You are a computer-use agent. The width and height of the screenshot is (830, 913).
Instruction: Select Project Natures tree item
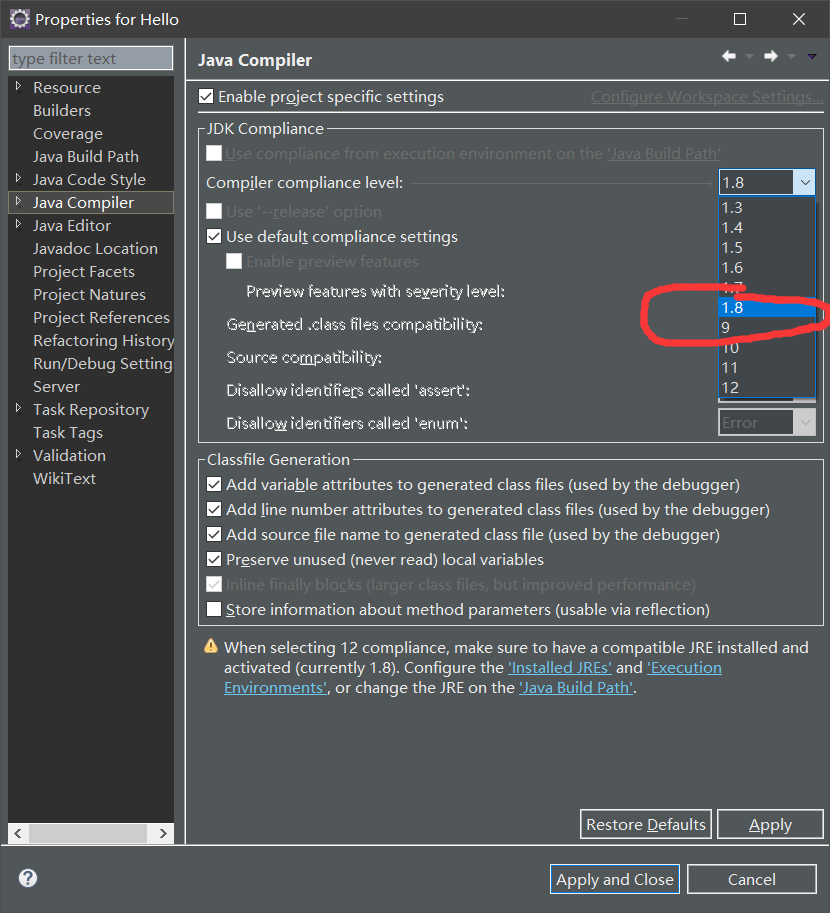[x=89, y=294]
